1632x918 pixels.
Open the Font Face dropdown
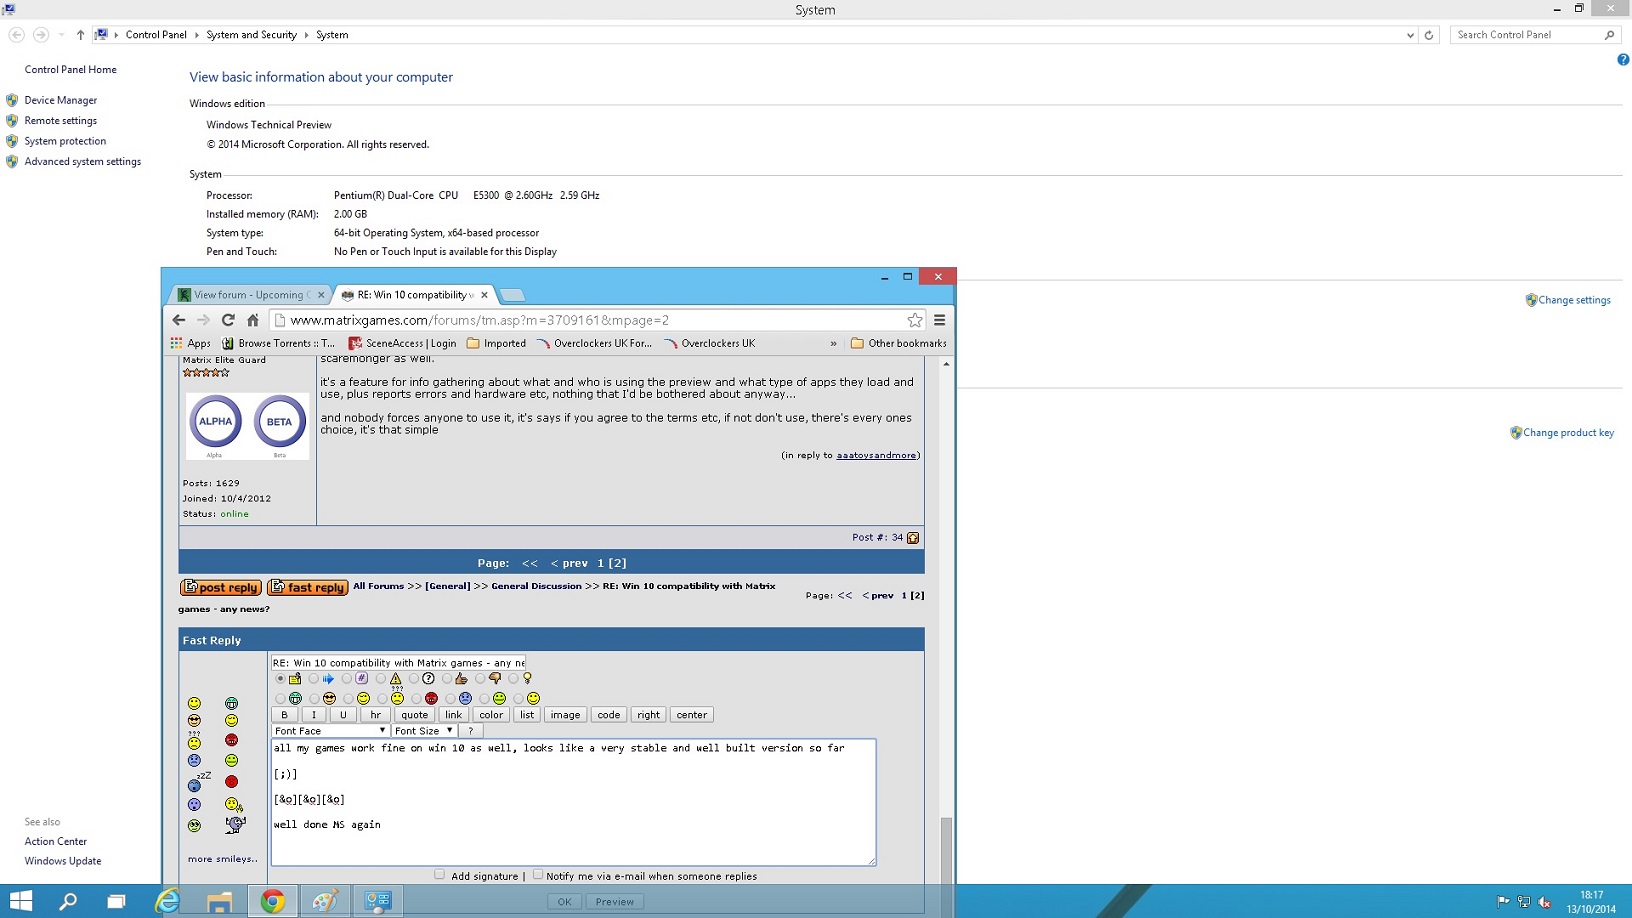[330, 731]
